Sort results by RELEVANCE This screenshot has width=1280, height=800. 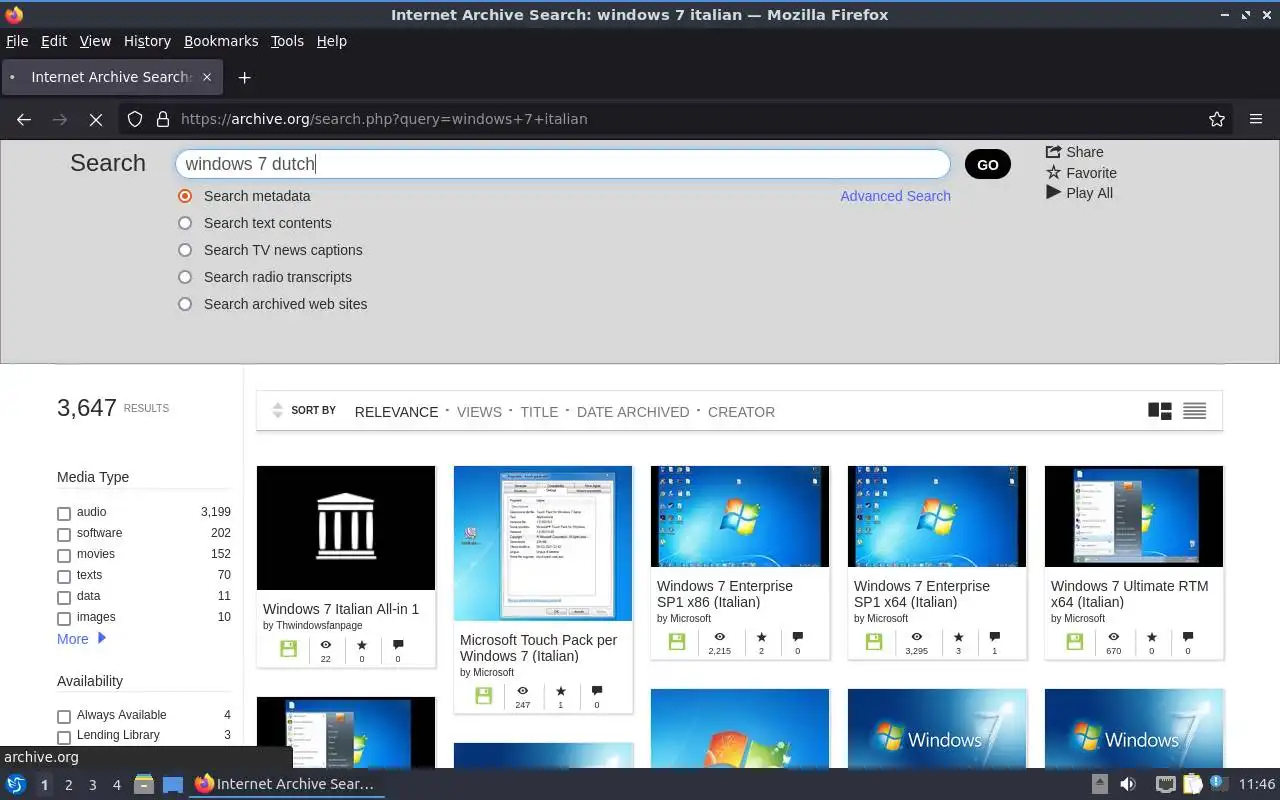[396, 411]
